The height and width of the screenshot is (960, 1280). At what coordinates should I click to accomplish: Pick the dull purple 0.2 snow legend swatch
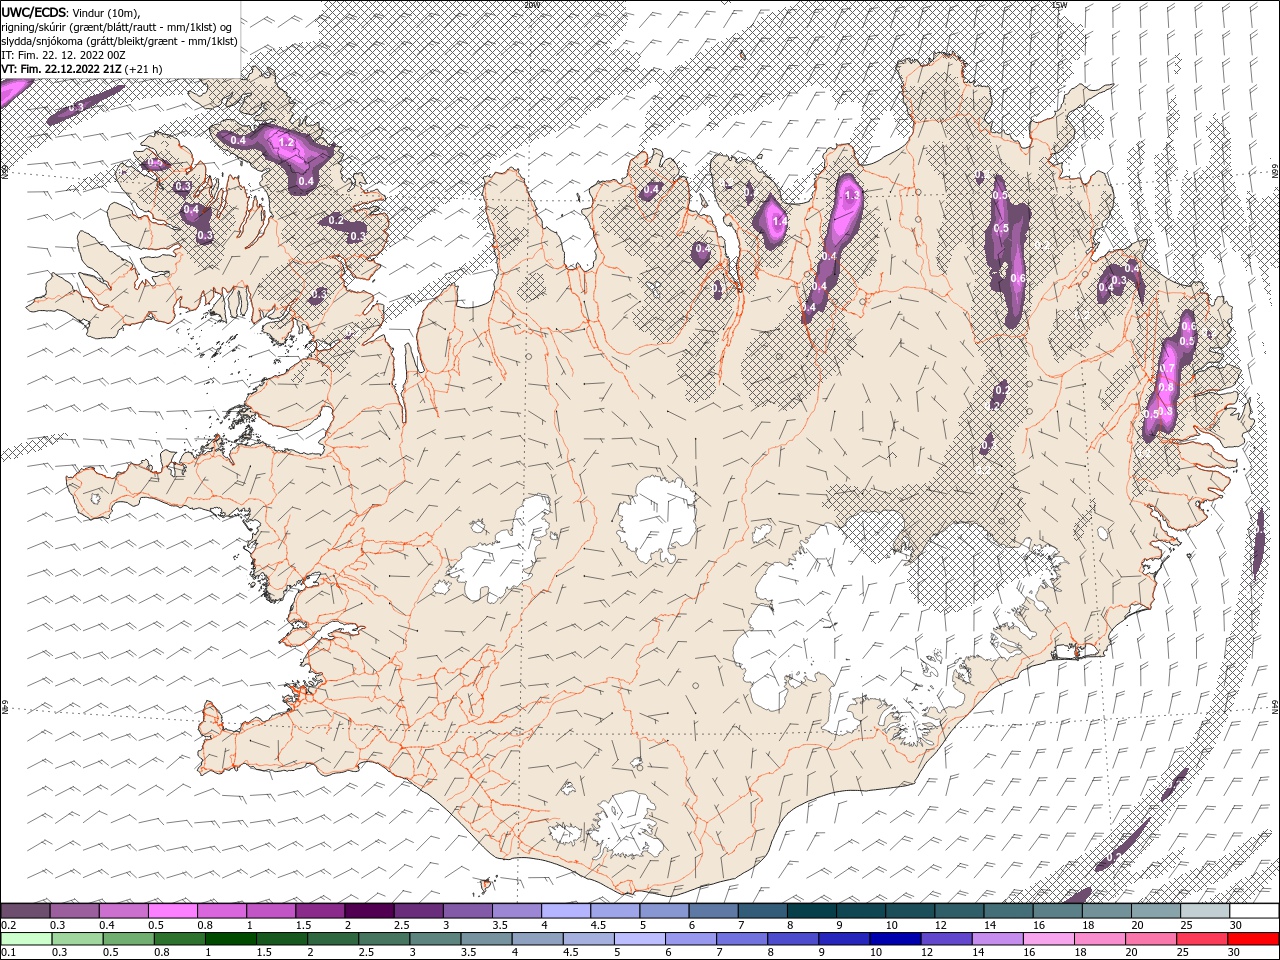25,911
